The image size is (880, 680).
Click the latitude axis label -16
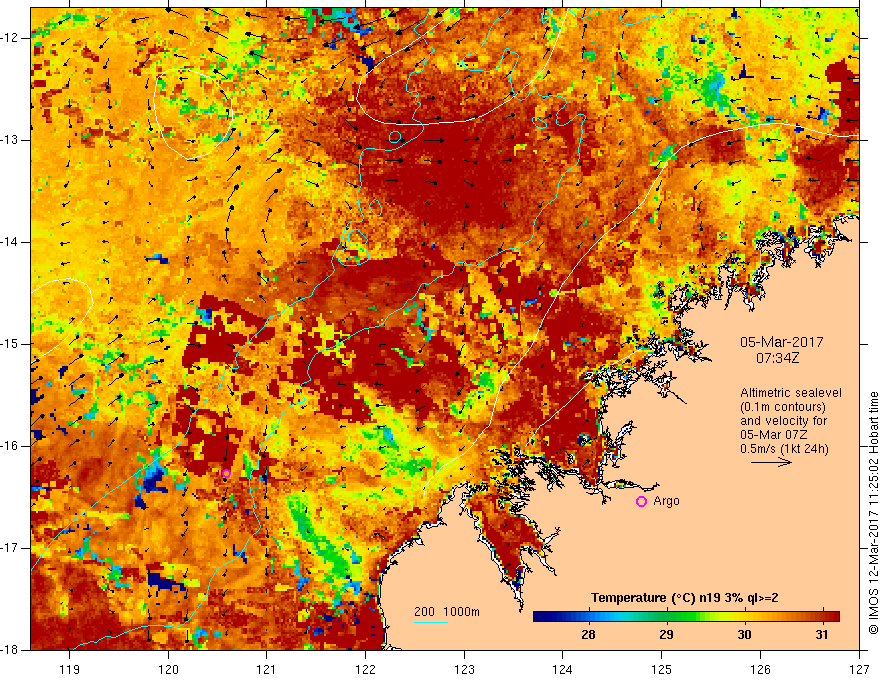click(x=10, y=446)
